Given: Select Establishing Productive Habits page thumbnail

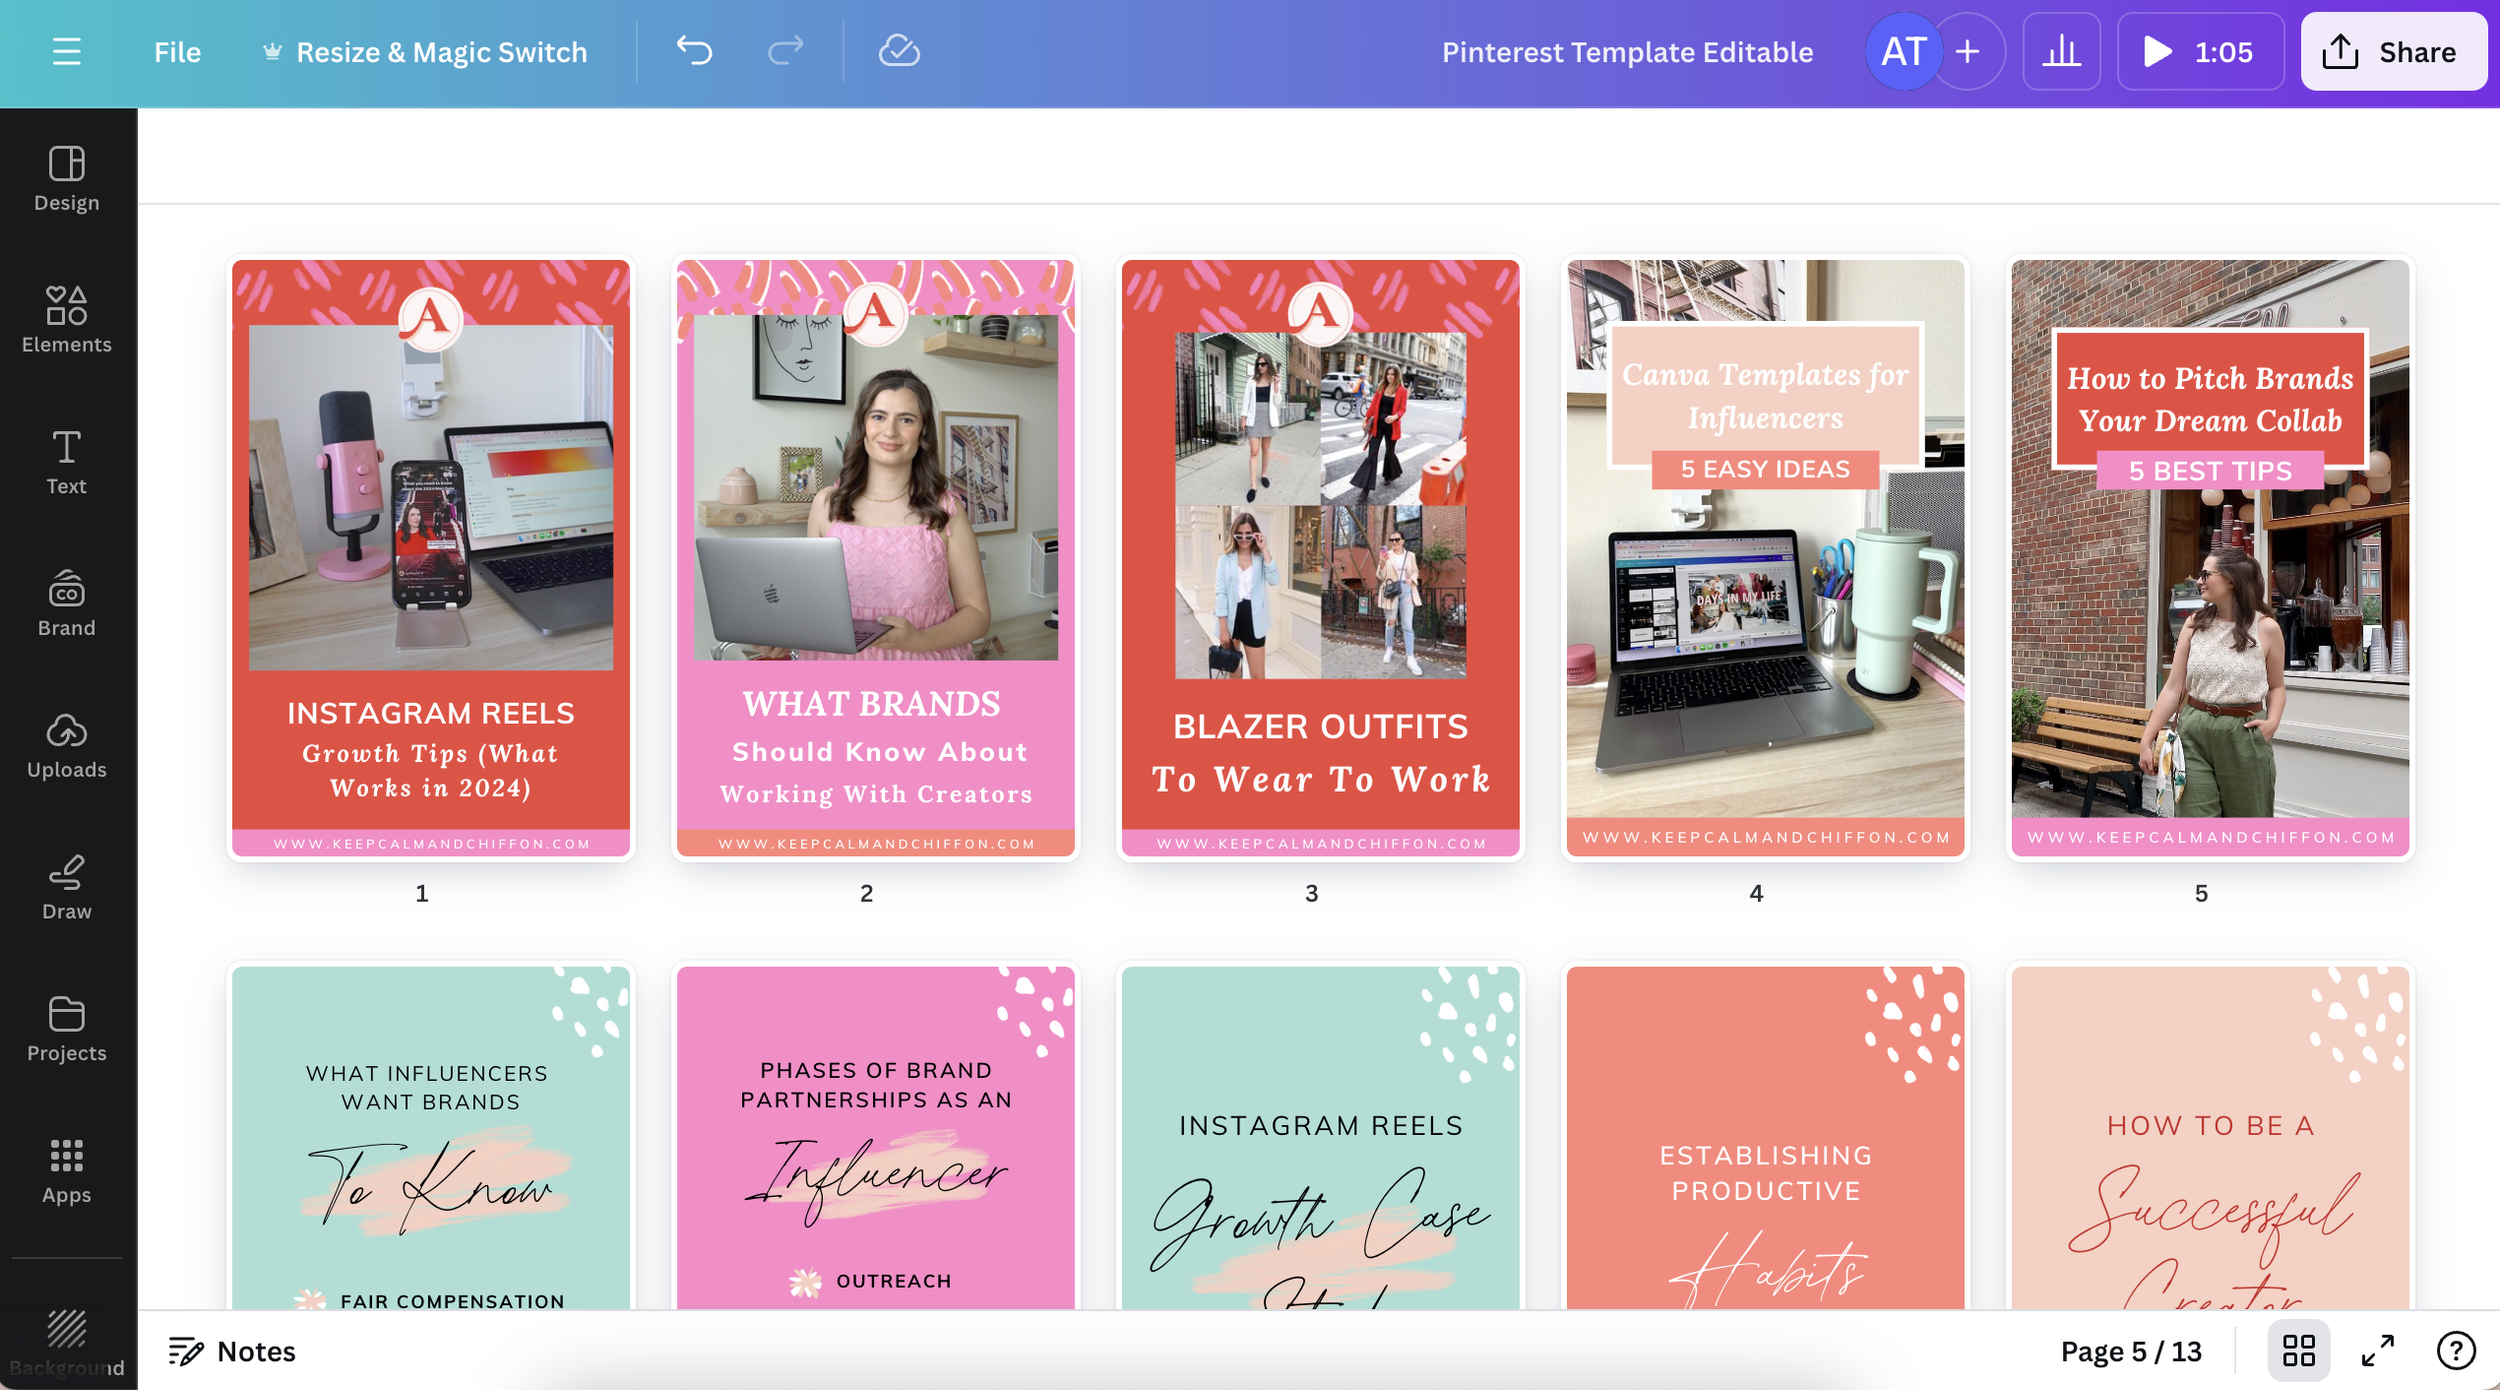Looking at the screenshot, I should pos(1765,1138).
